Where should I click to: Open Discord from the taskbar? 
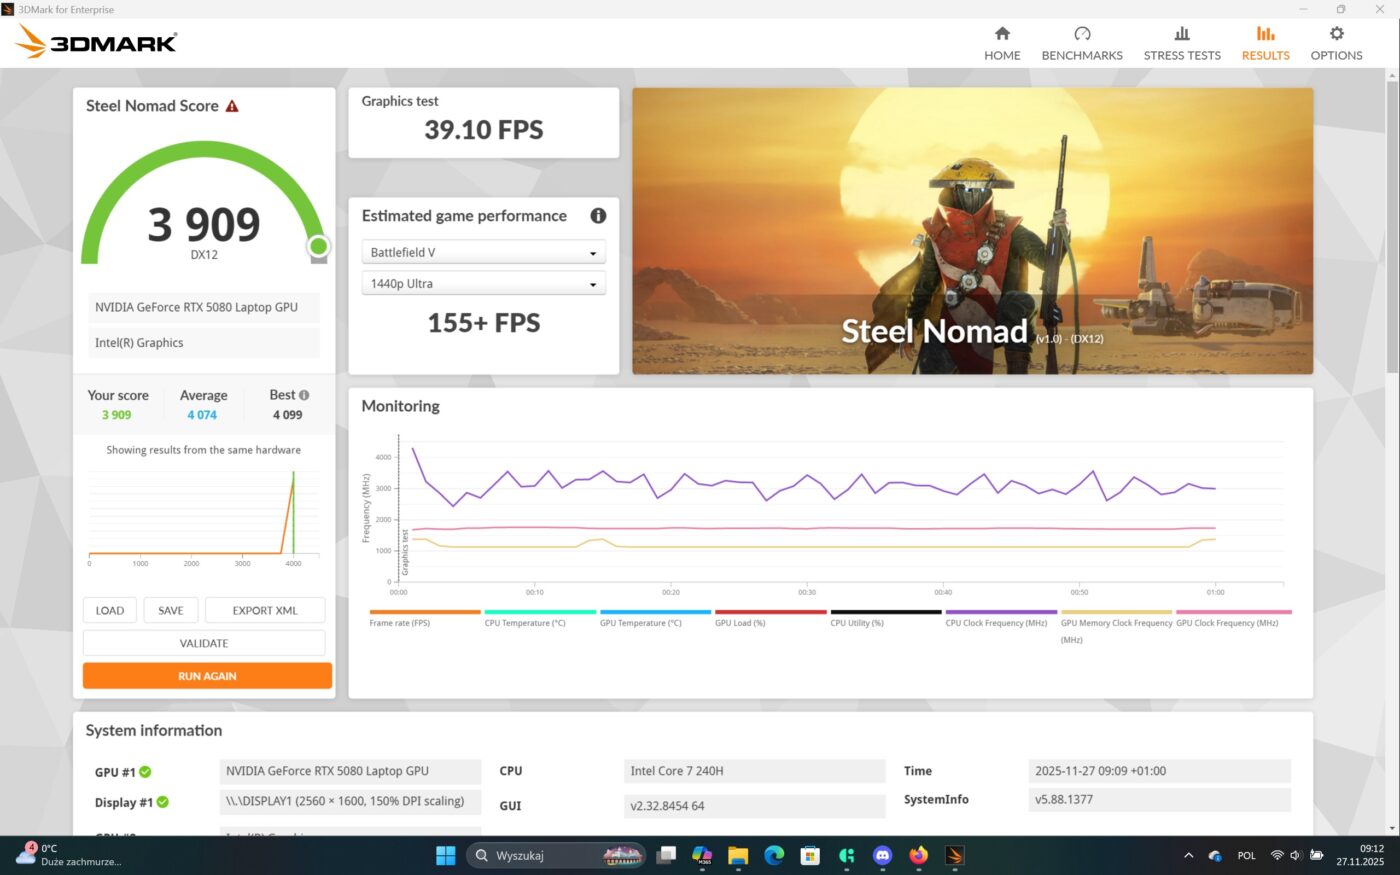[x=882, y=855]
